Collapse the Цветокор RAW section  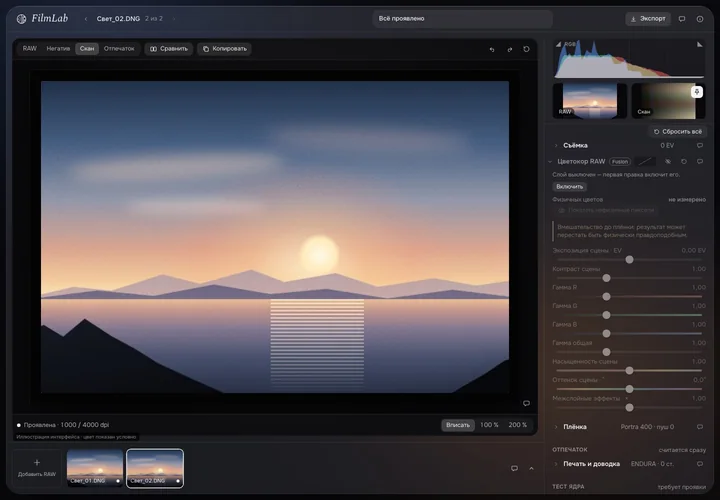[550, 162]
